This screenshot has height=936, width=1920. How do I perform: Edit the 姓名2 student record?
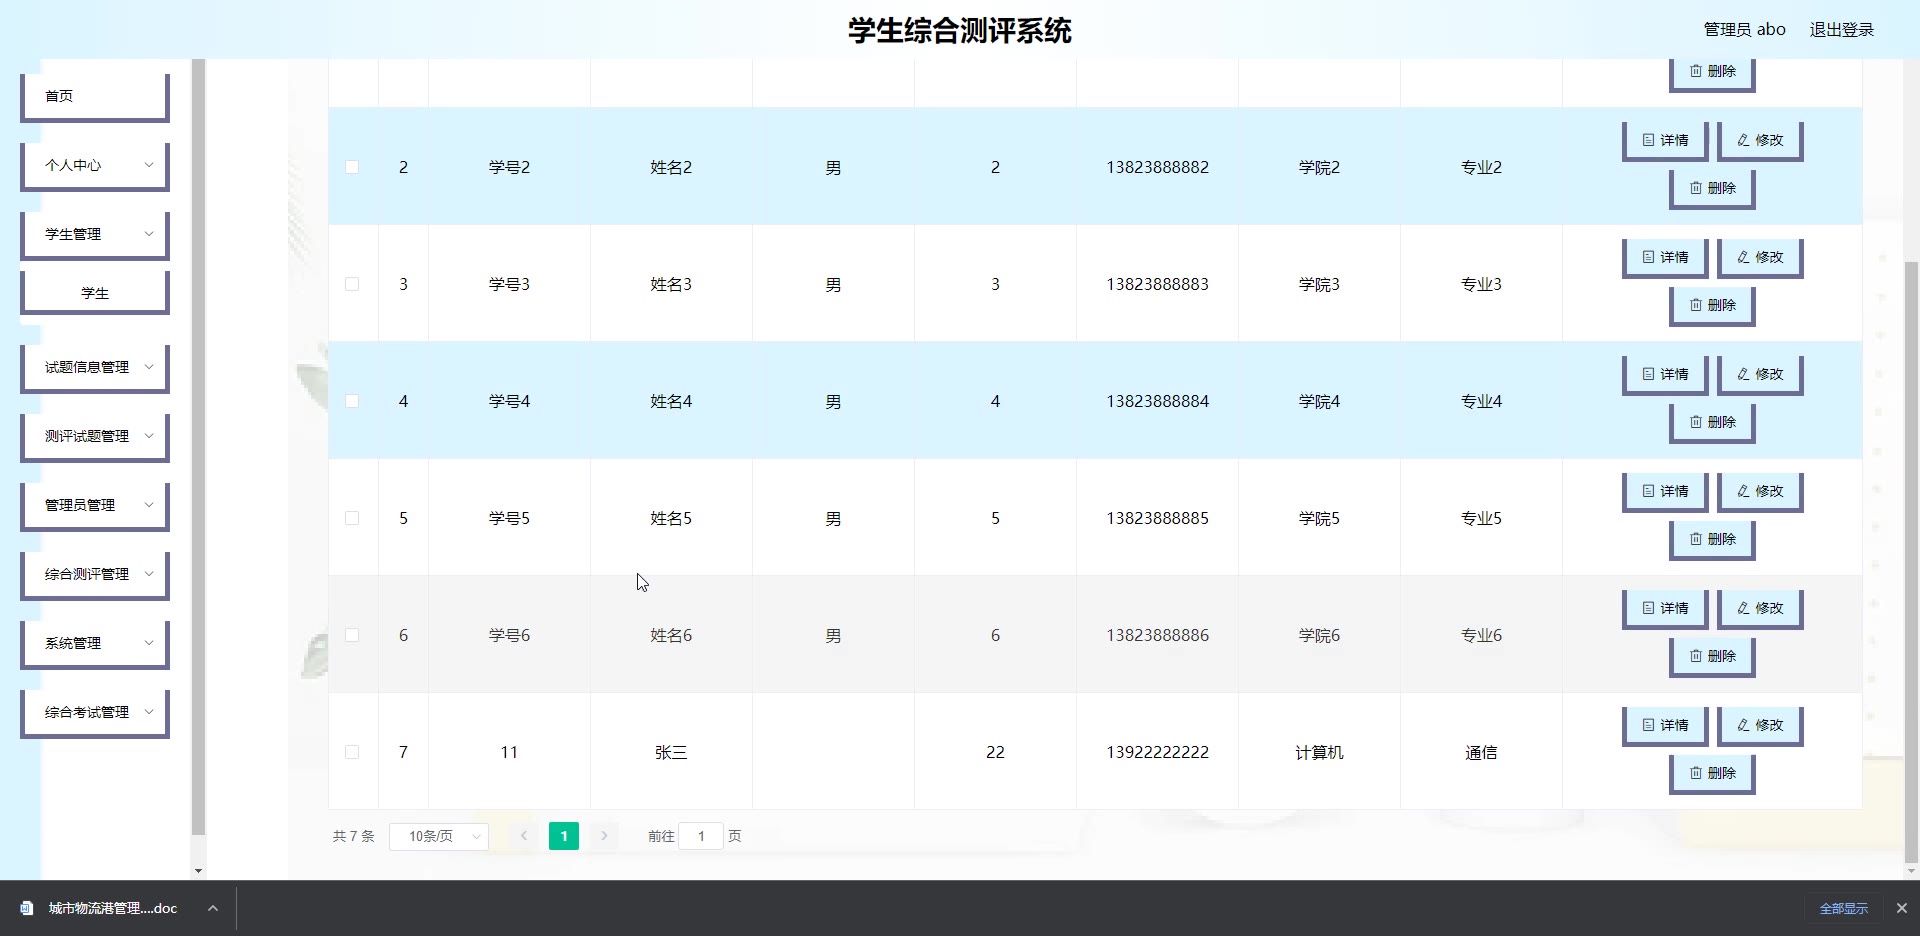pos(1760,141)
